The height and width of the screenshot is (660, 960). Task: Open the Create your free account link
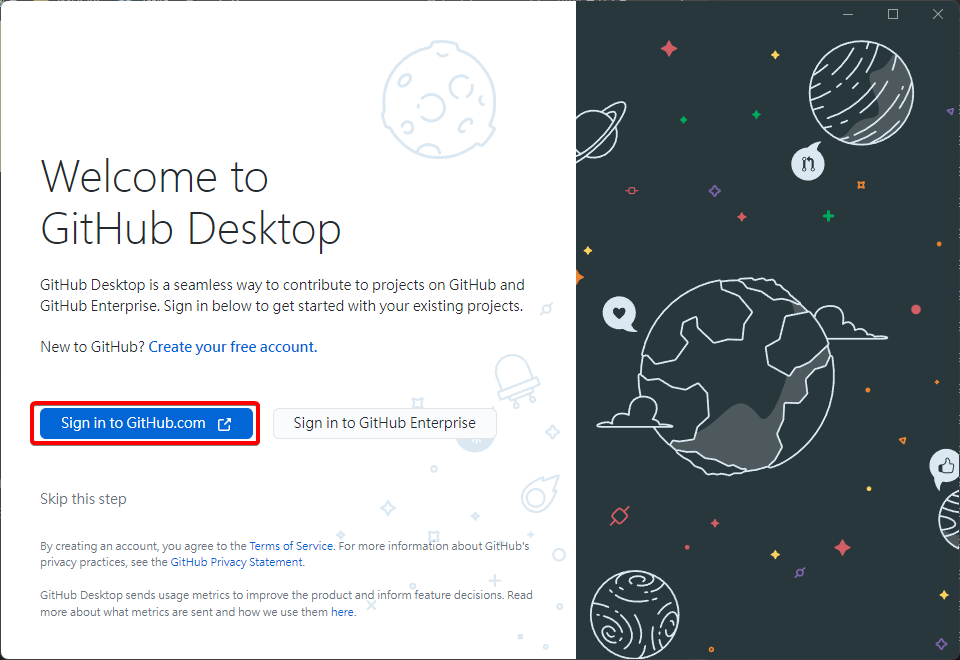click(233, 347)
